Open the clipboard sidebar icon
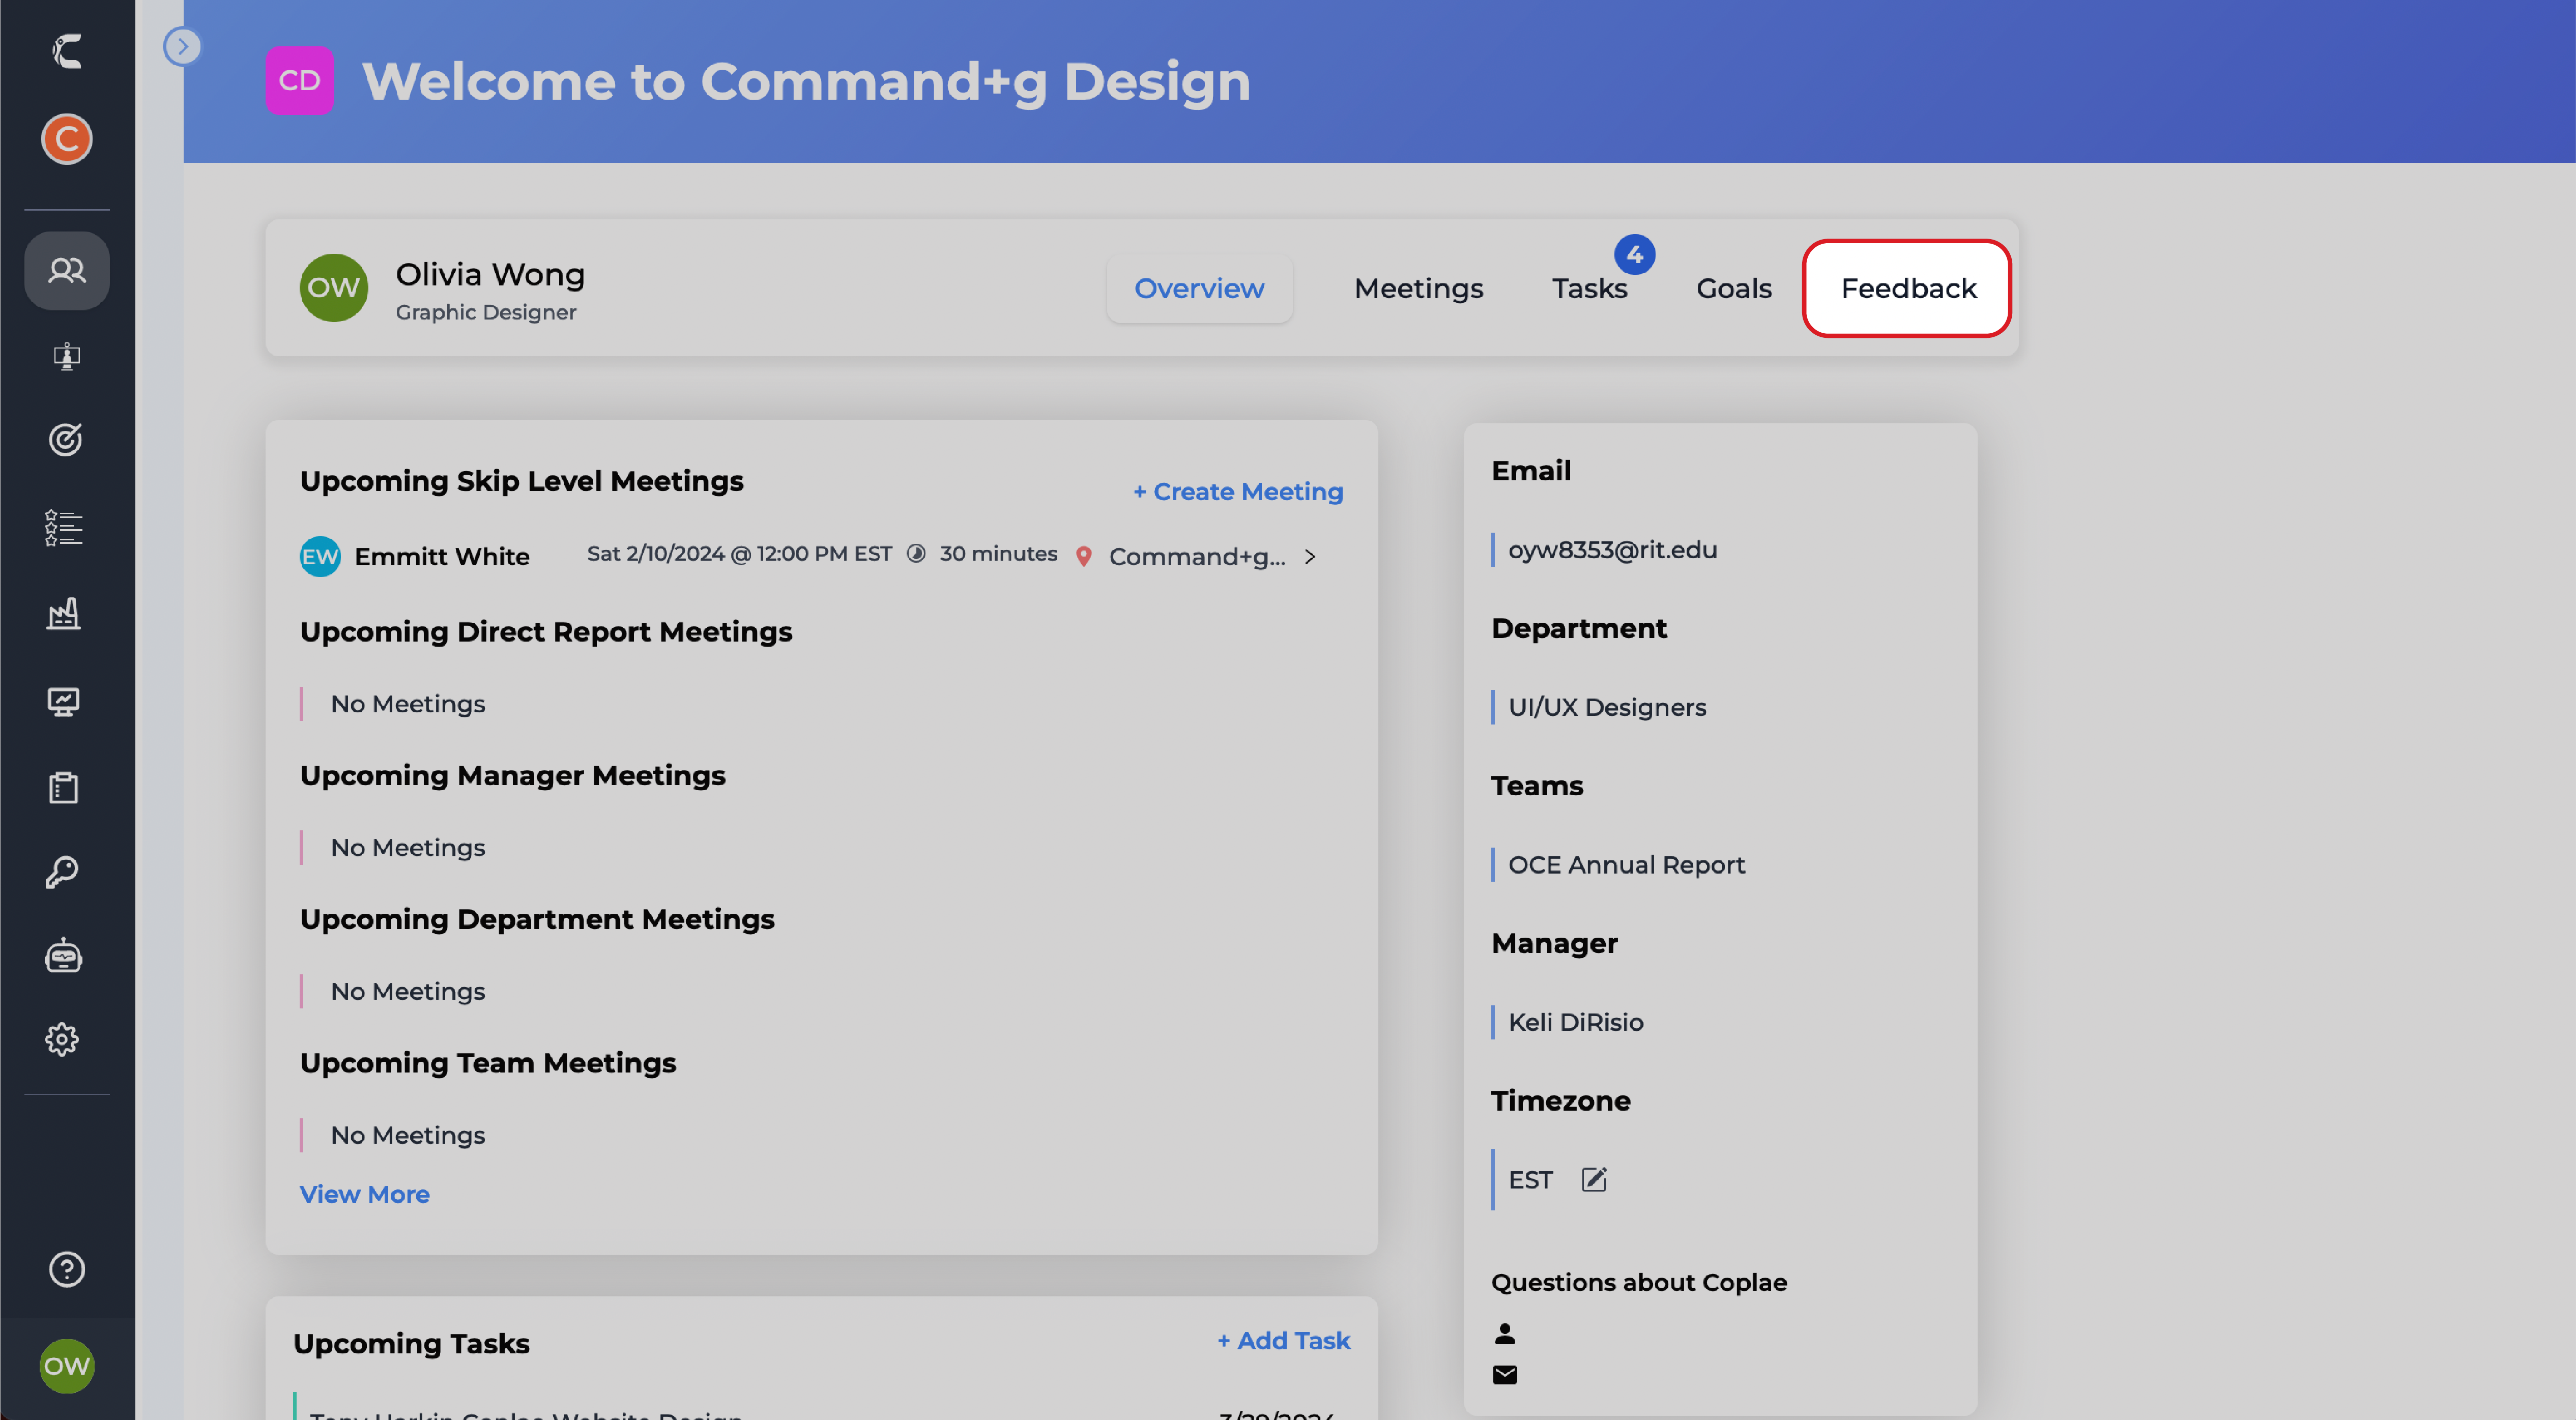This screenshot has width=2576, height=1420. point(64,788)
